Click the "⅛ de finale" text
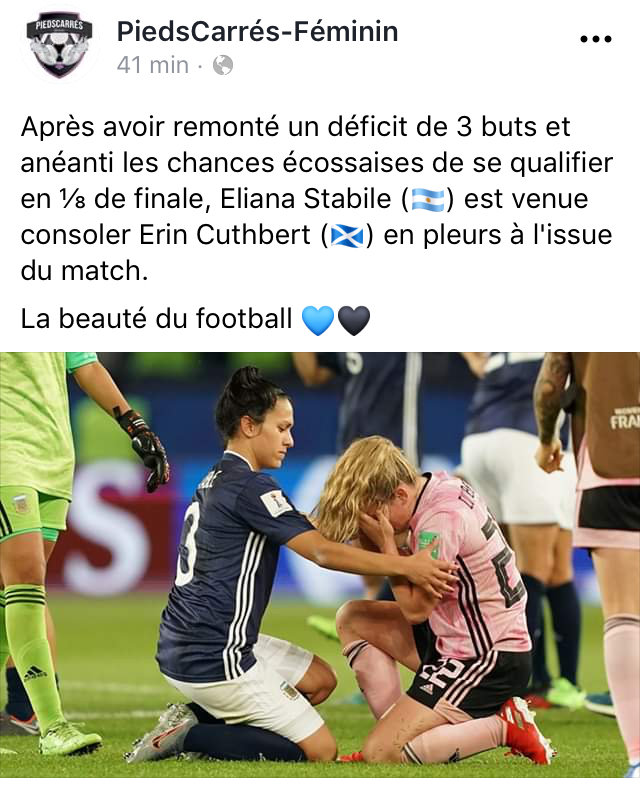Screen dimensions: 640x788 click(x=131, y=199)
